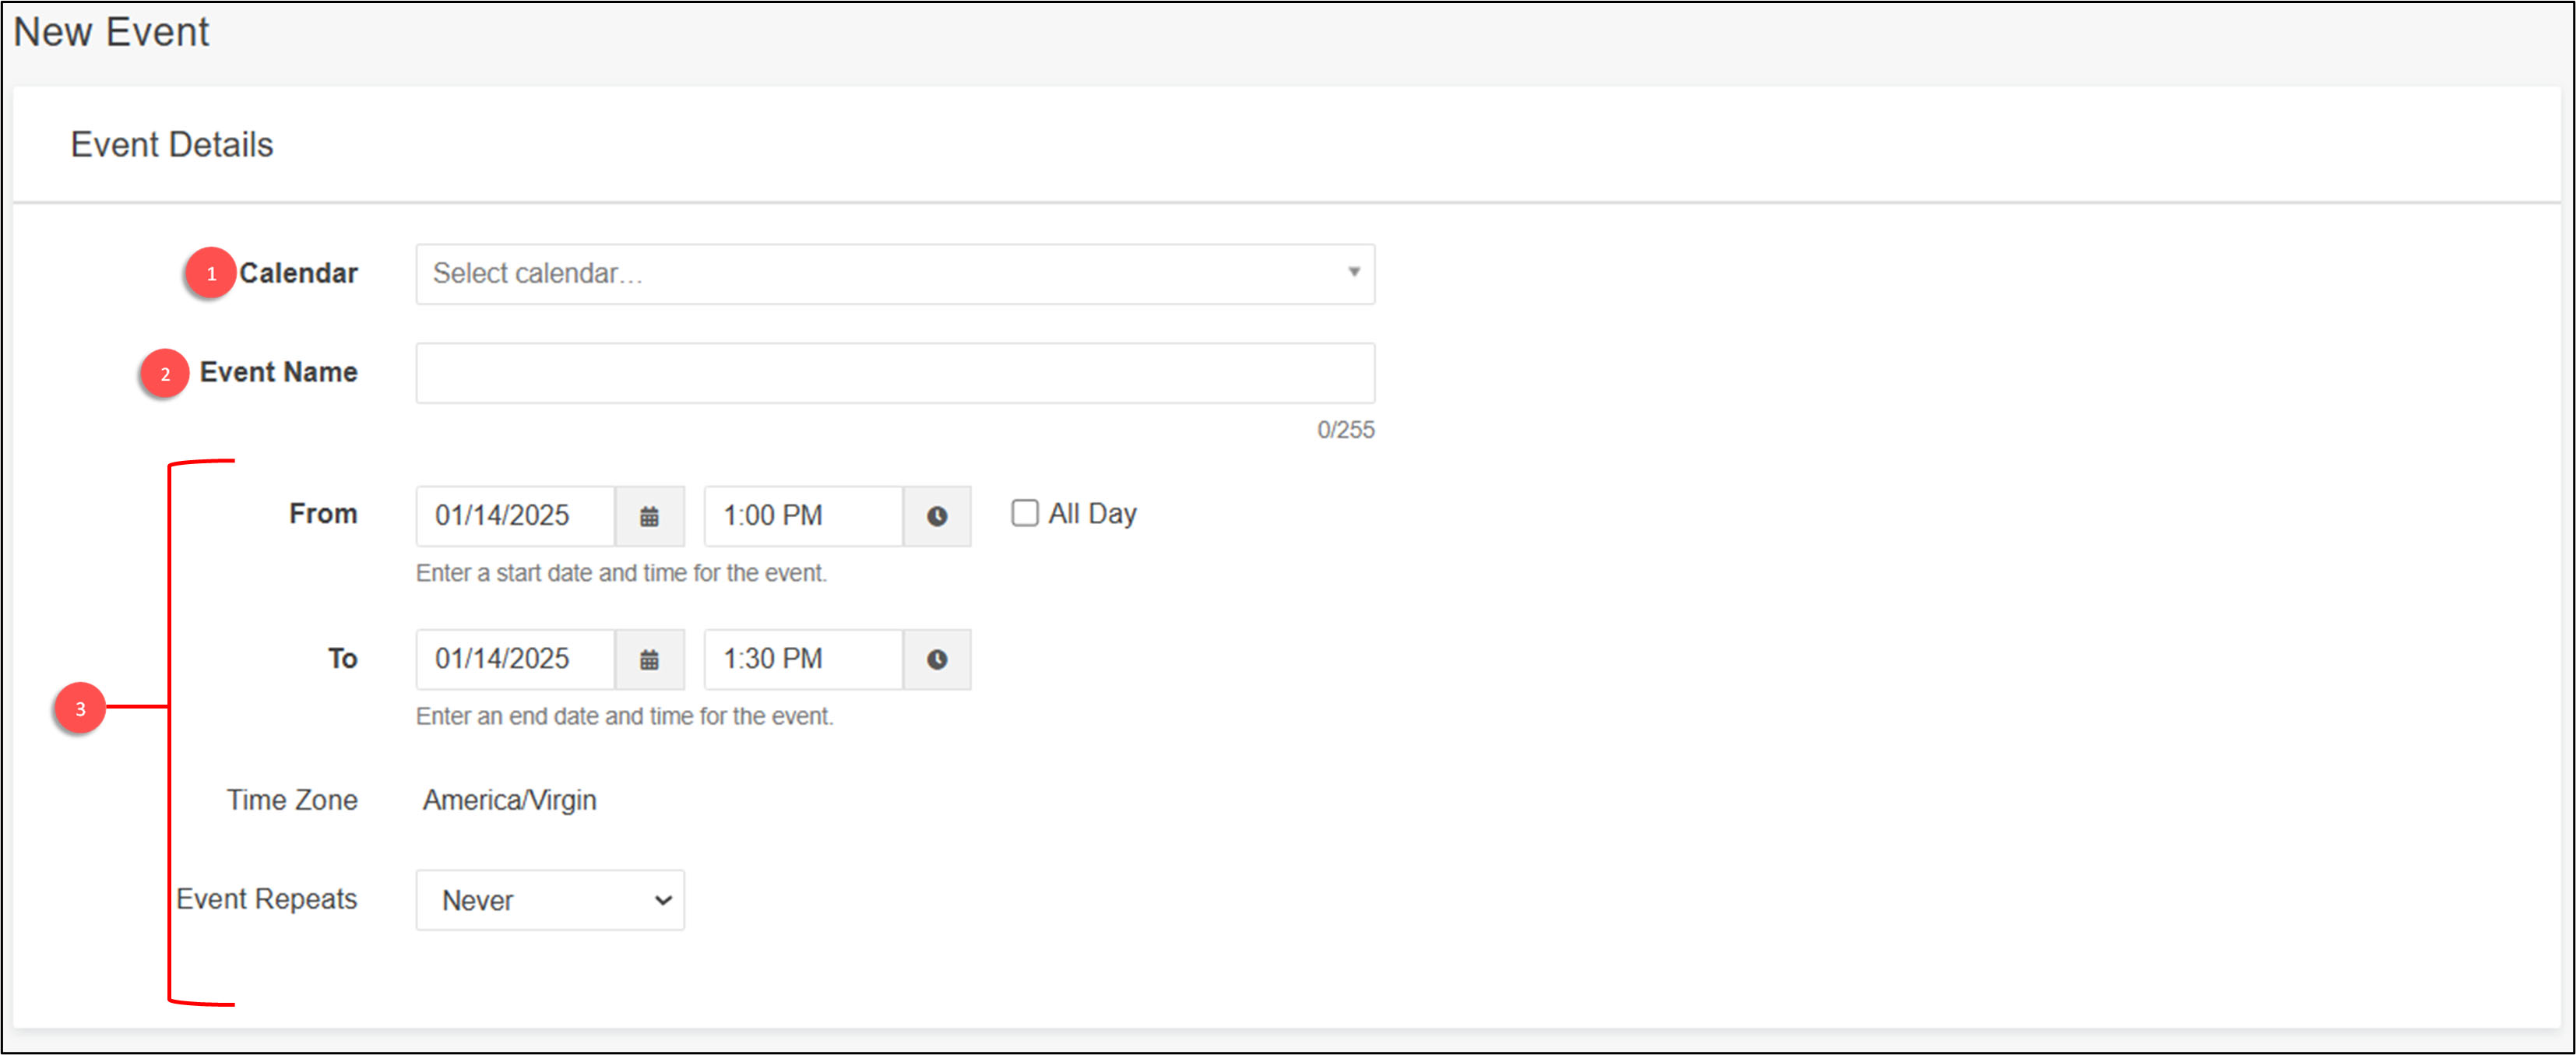The width and height of the screenshot is (2576, 1055).
Task: Open the To time clock picker icon
Action: 936,659
